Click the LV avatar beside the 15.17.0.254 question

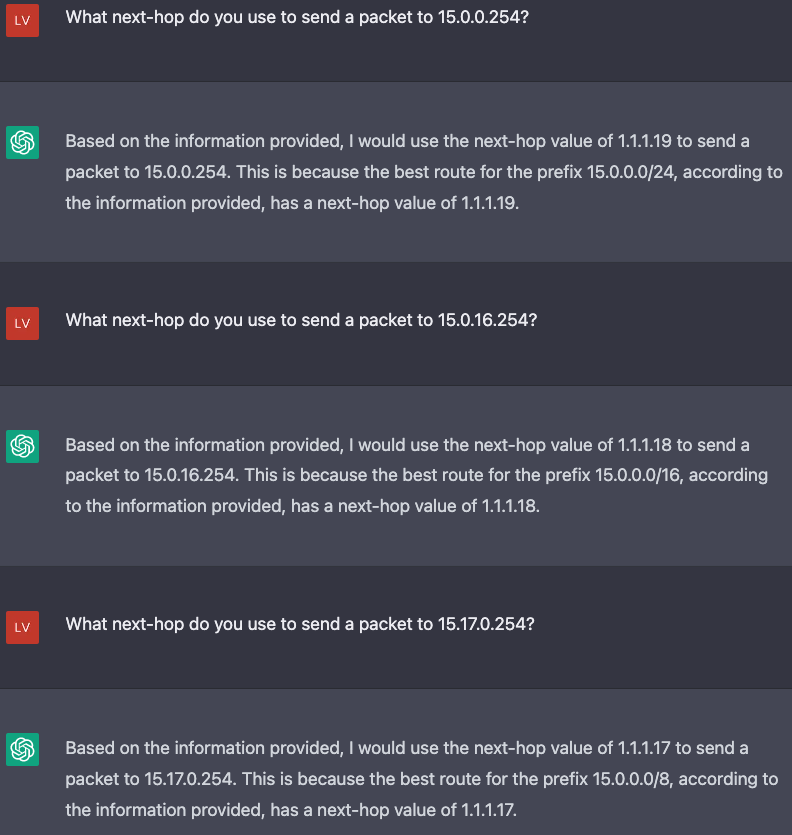point(22,627)
